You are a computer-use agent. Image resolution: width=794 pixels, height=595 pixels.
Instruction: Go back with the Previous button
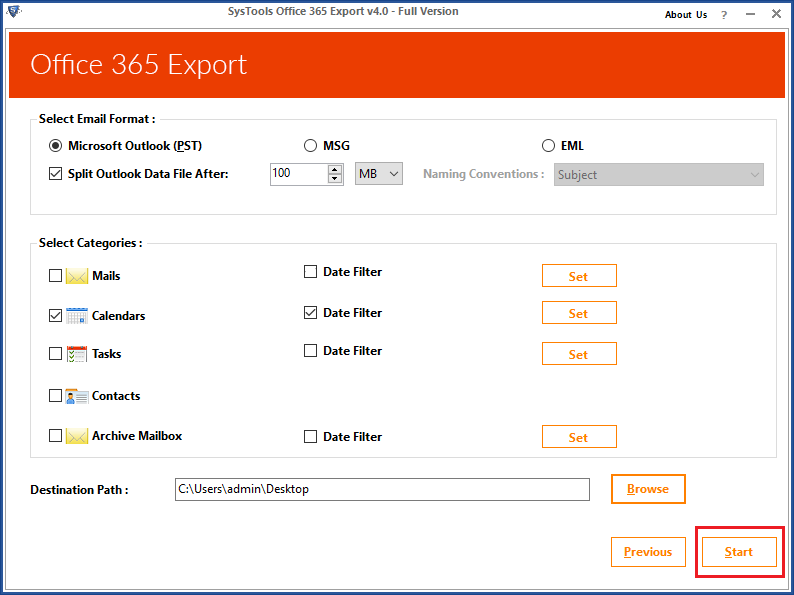[648, 552]
